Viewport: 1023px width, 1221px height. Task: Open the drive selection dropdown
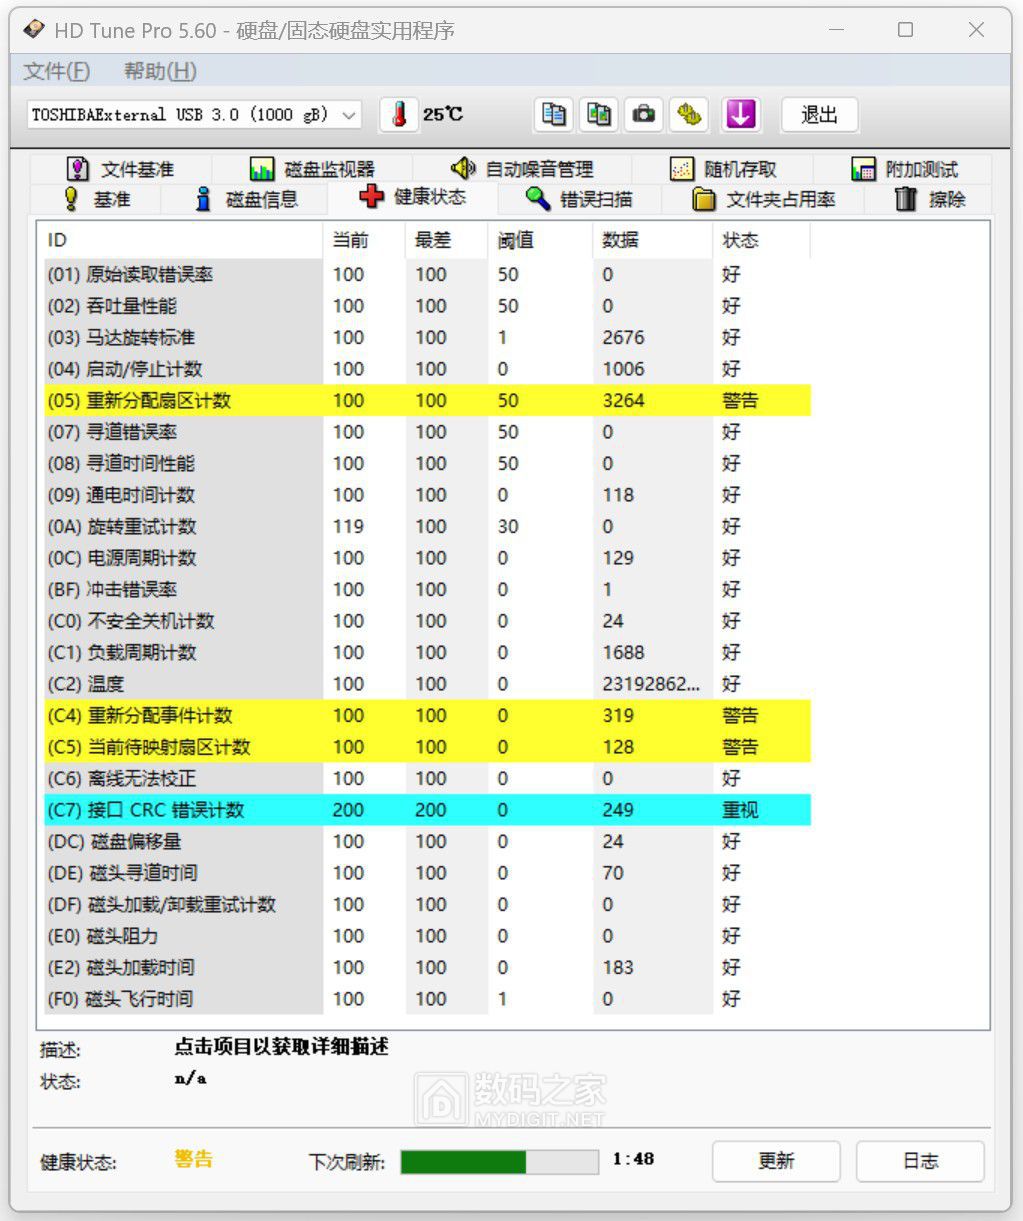pyautogui.click(x=194, y=115)
